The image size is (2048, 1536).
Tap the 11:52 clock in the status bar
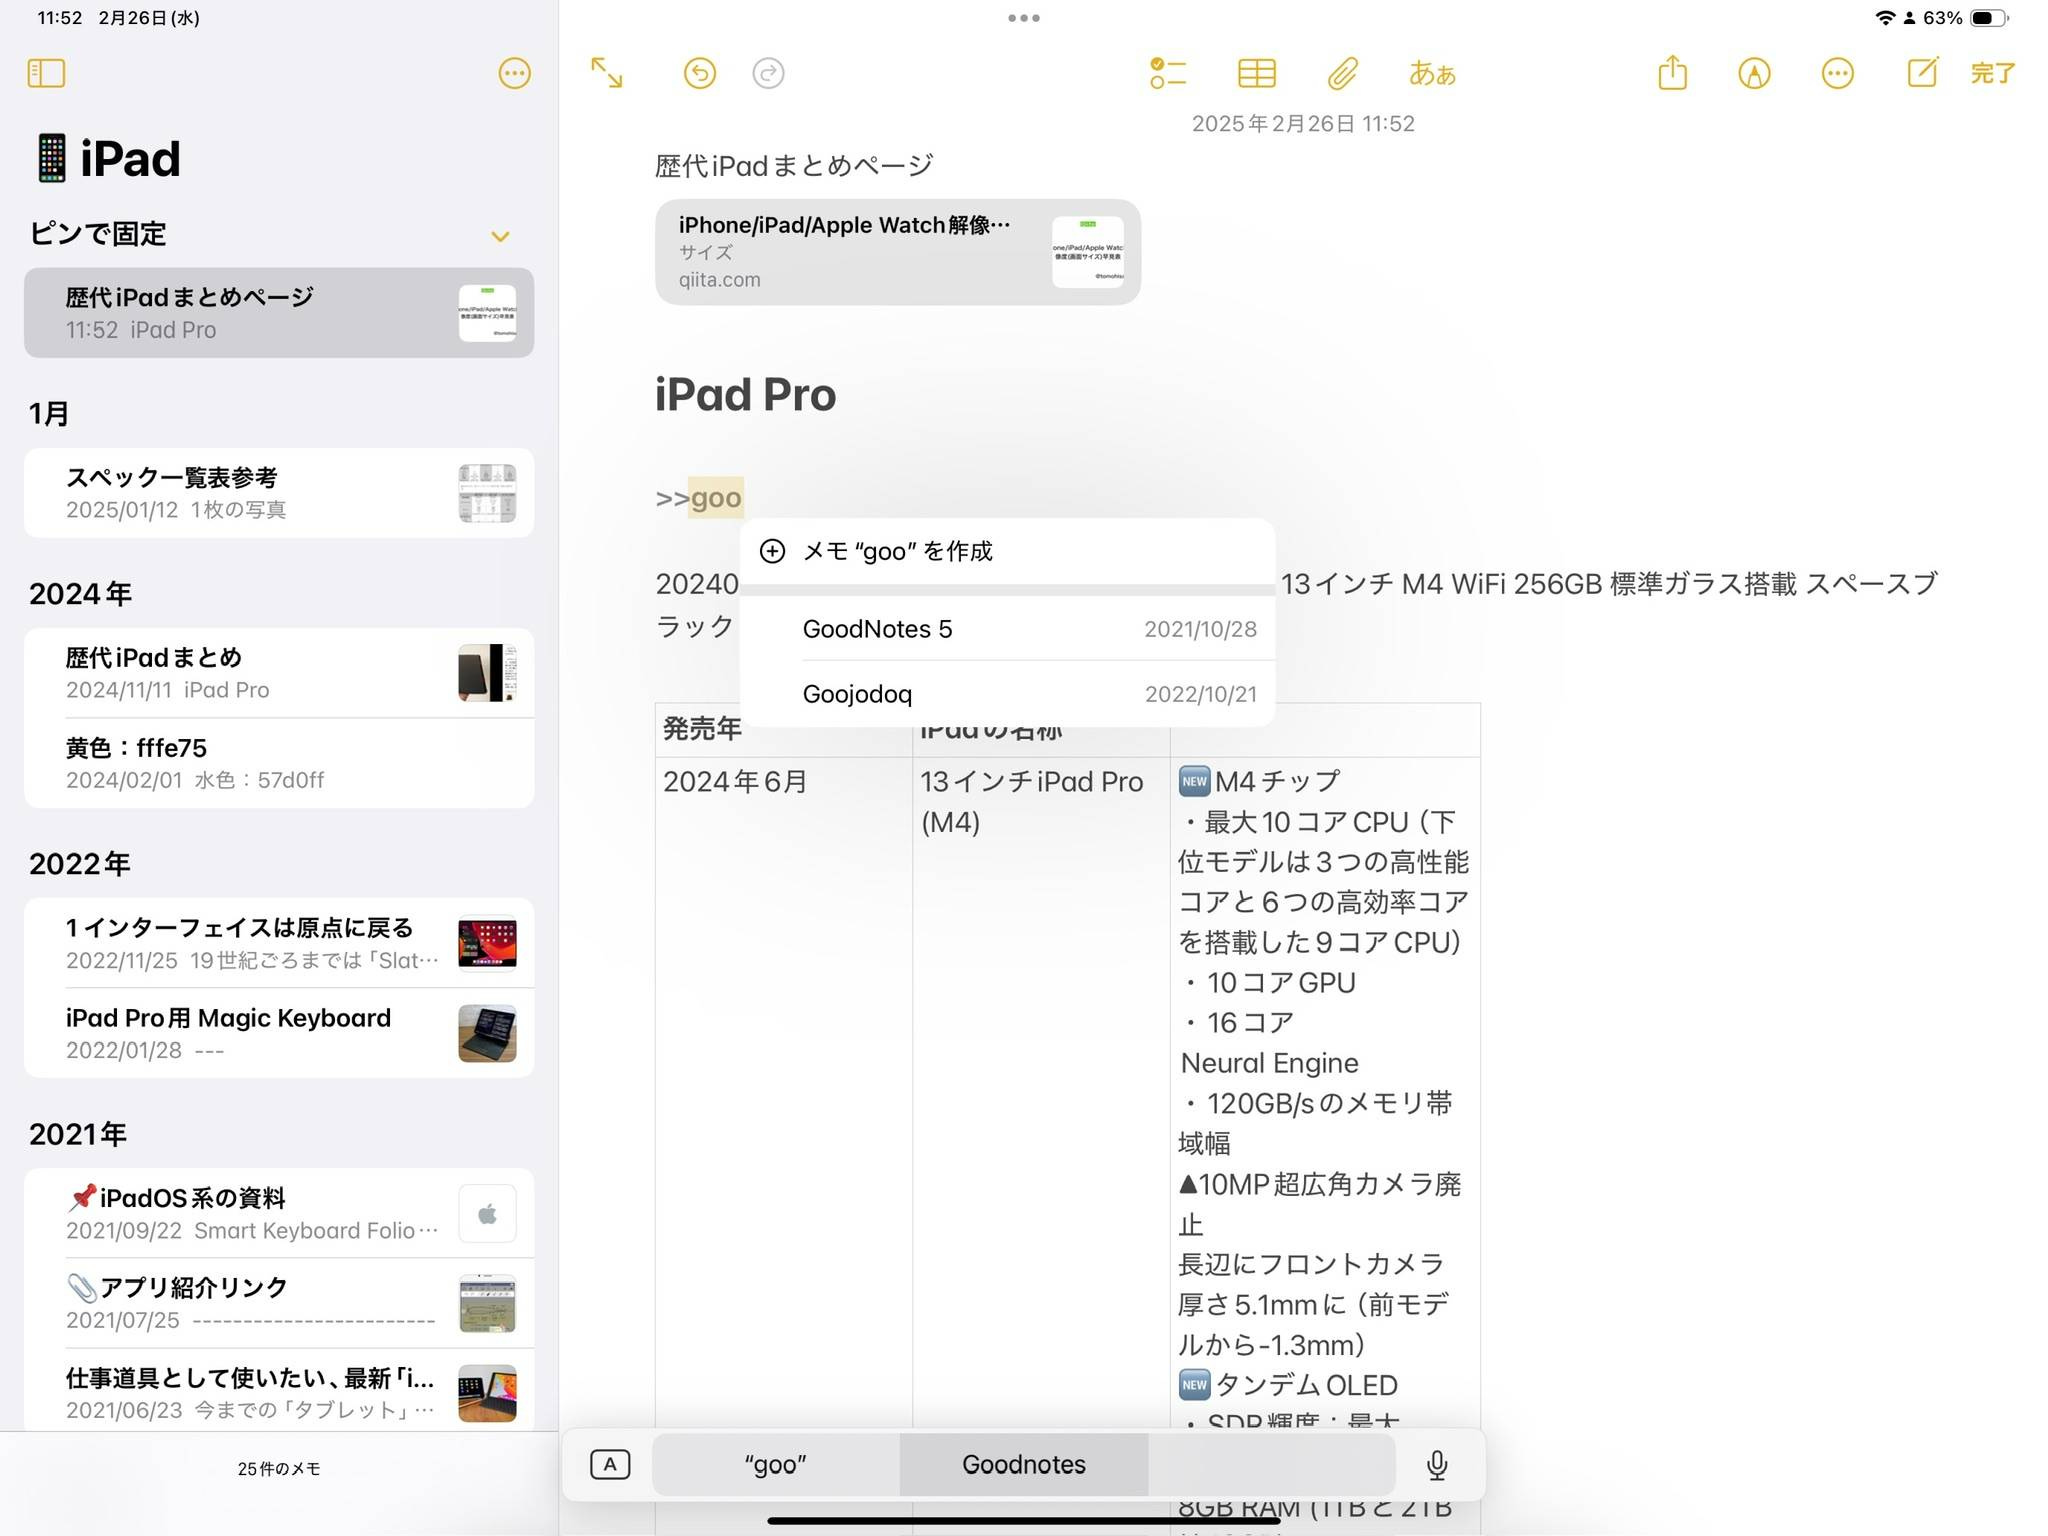click(x=60, y=18)
